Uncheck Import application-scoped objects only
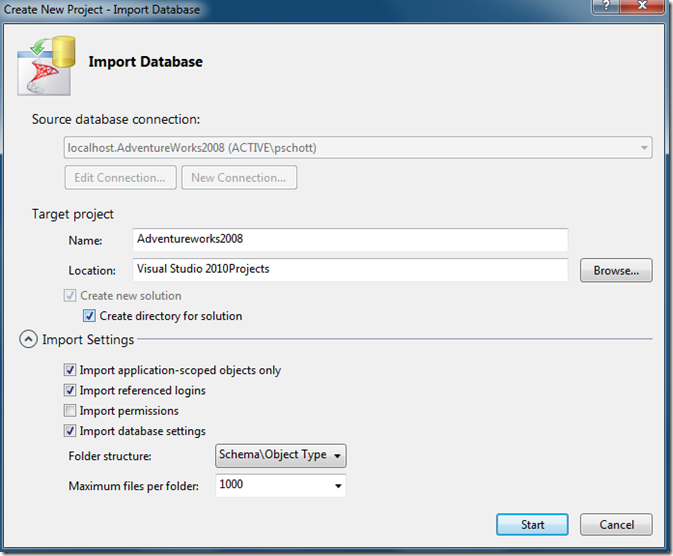This screenshot has height=556, width=673. click(70, 370)
